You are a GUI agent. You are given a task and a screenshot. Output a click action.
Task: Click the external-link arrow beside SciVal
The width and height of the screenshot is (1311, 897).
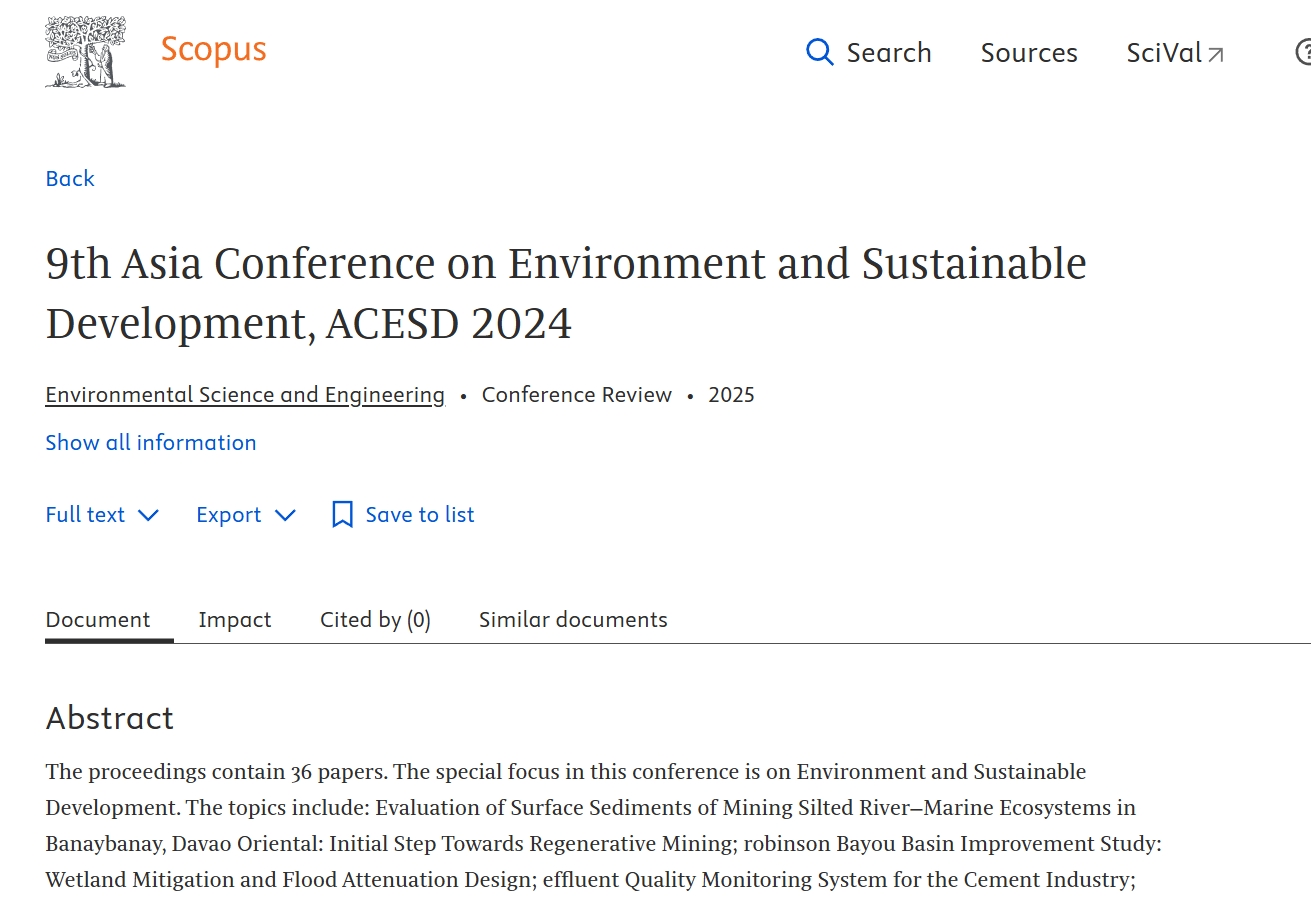[1216, 55]
